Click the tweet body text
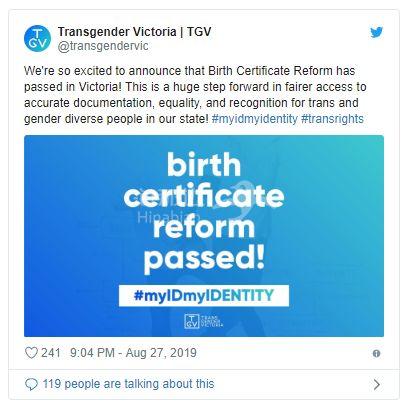411x408 pixels. tap(195, 95)
